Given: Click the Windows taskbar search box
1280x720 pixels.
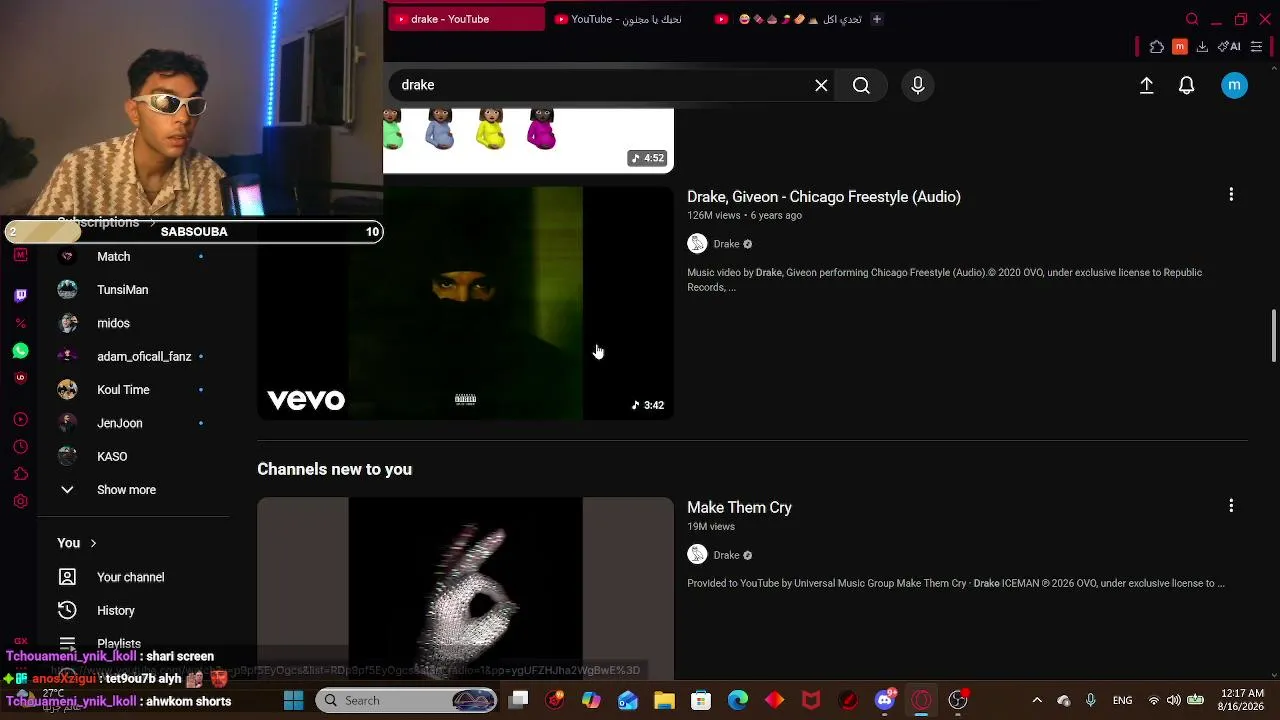Looking at the screenshot, I should [407, 701].
